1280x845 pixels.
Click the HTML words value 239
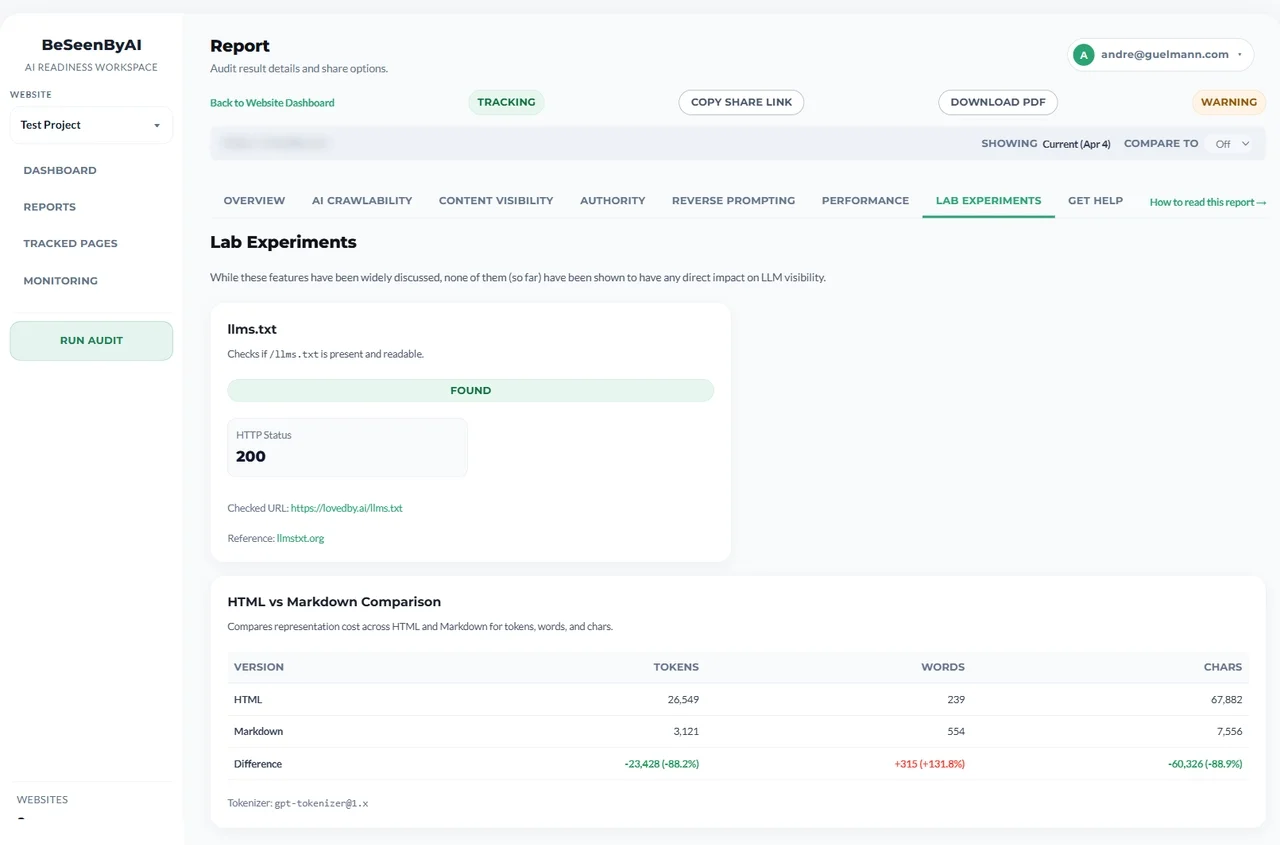pyautogui.click(x=955, y=700)
